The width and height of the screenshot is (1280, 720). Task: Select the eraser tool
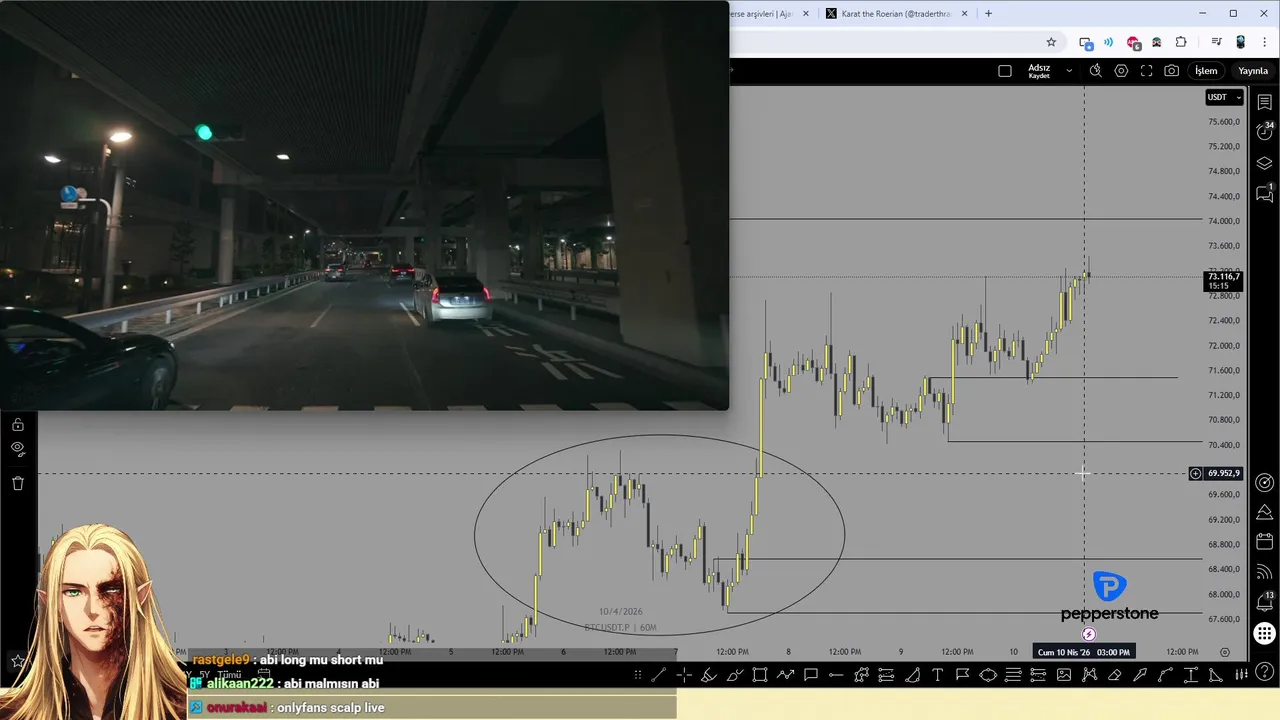pyautogui.click(x=1115, y=675)
